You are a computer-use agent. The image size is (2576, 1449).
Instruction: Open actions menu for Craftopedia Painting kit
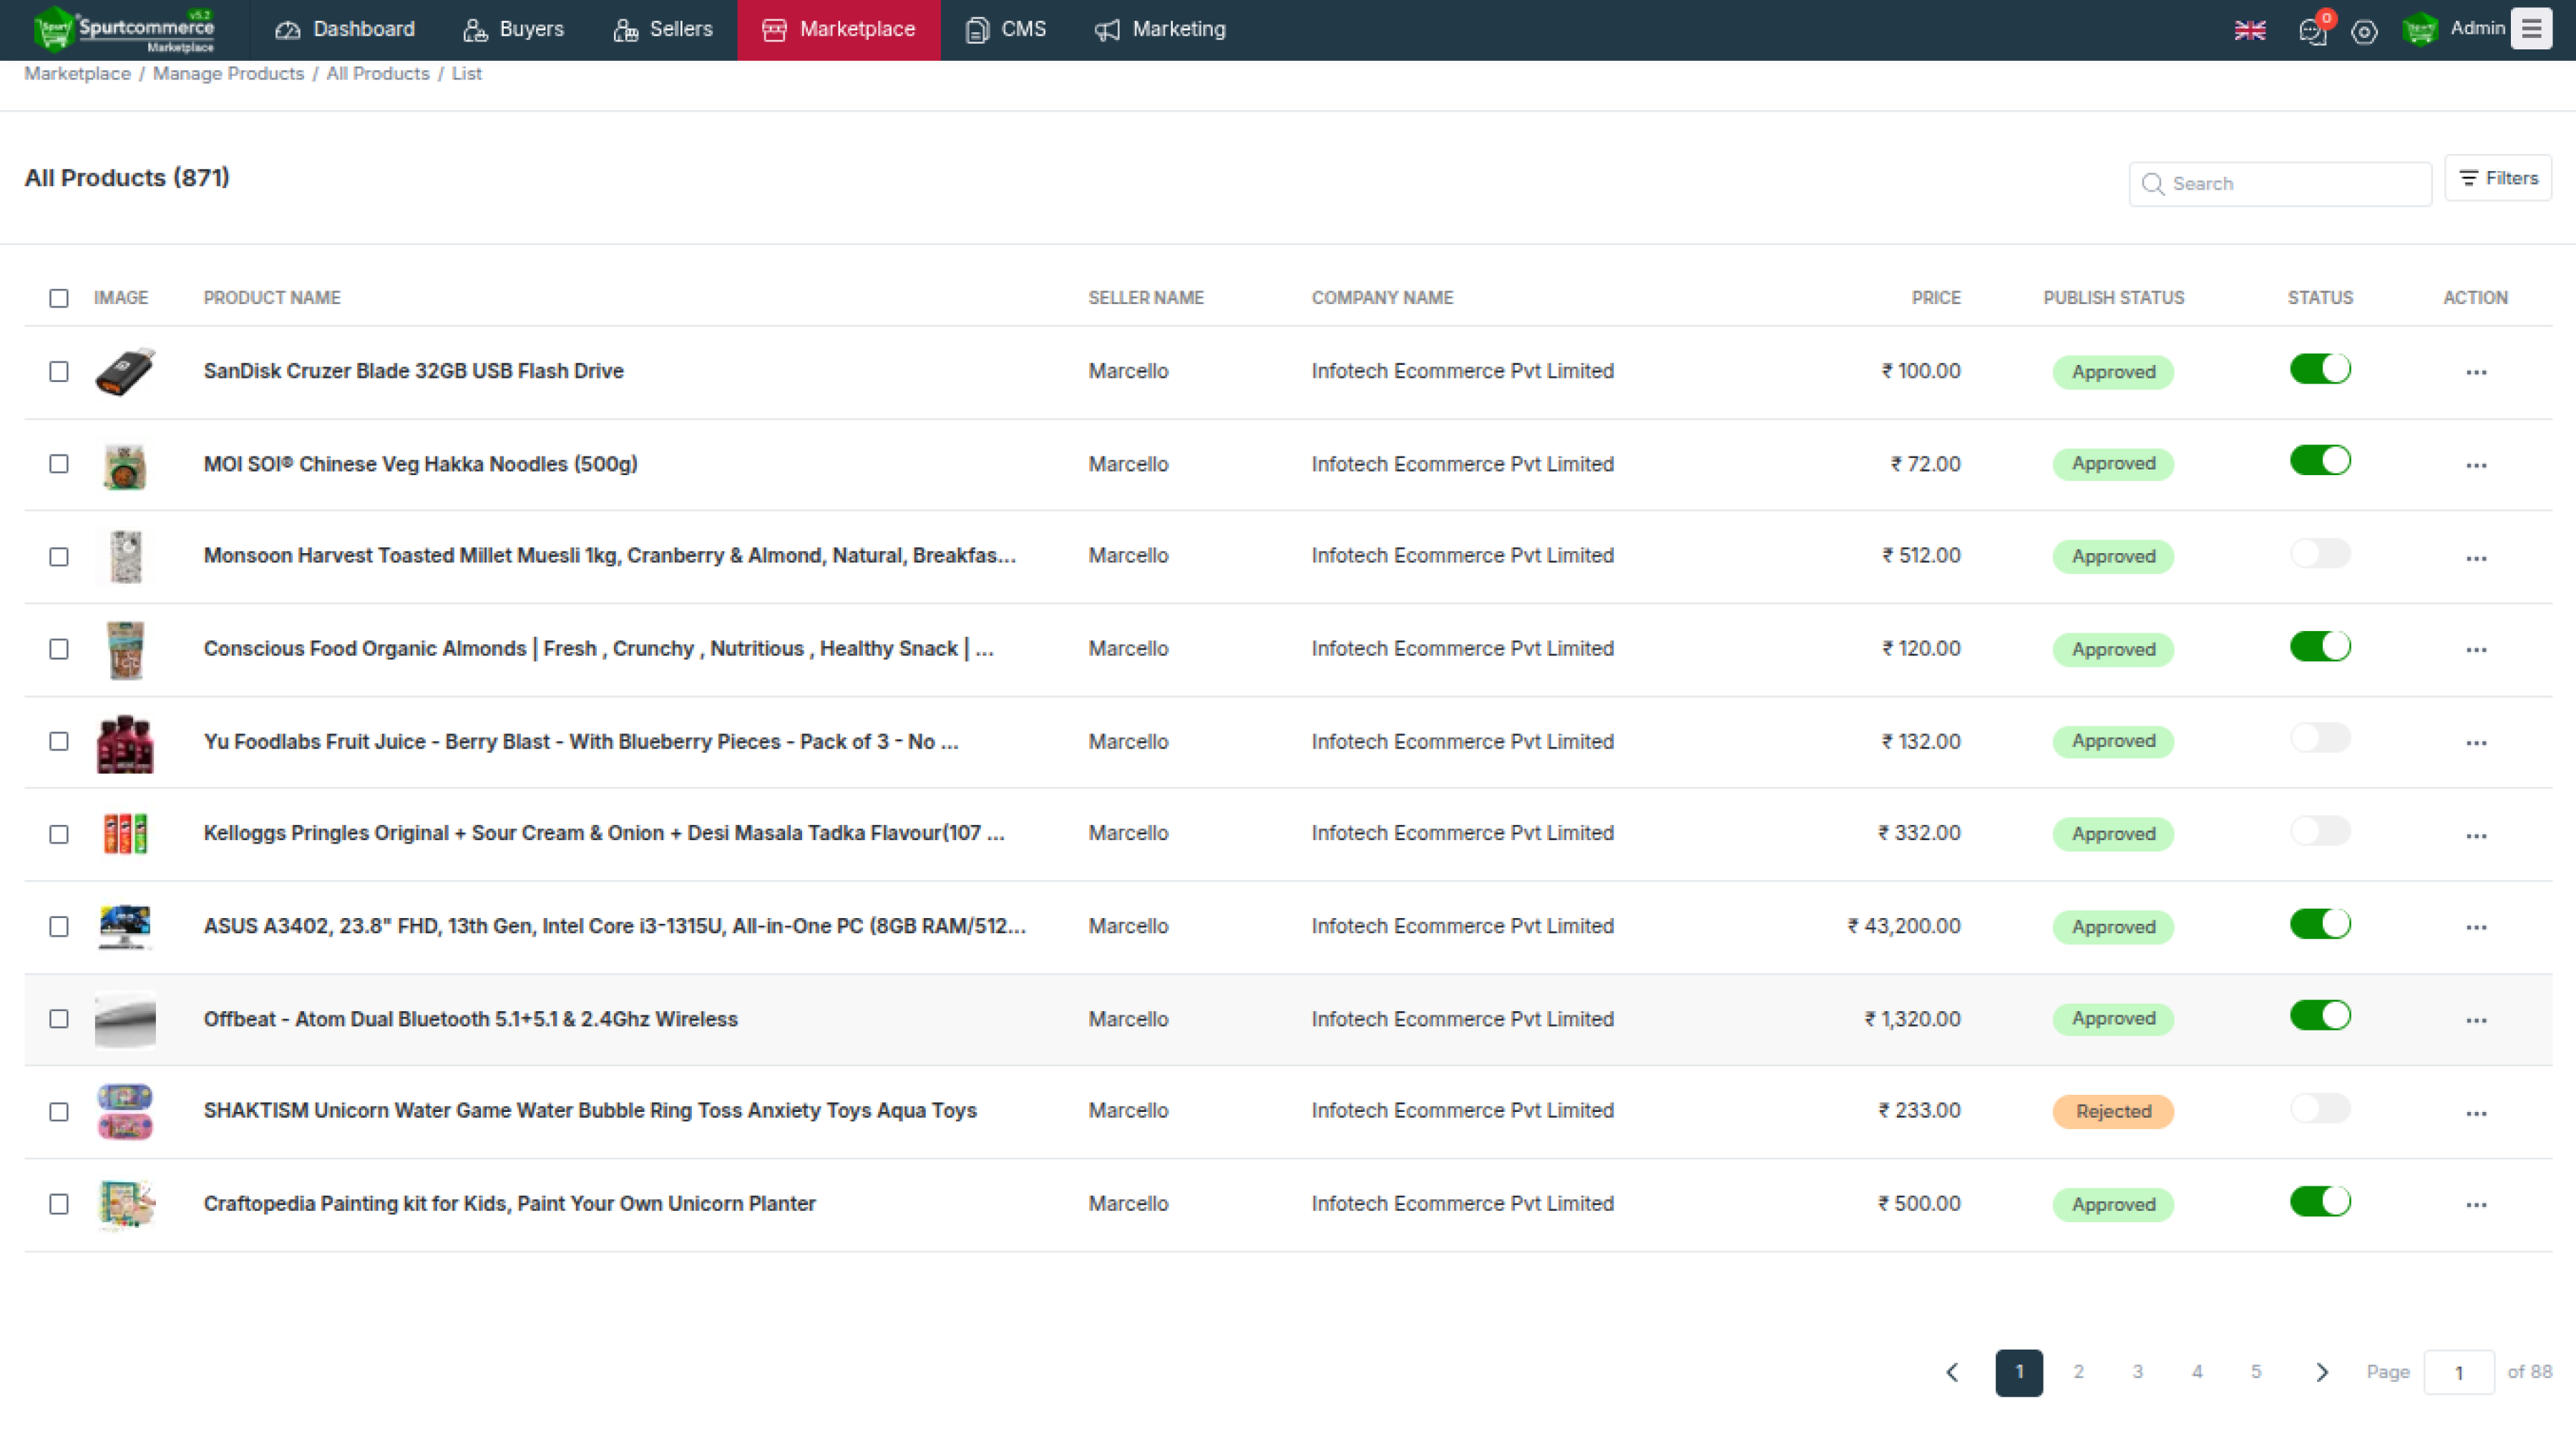point(2476,1205)
